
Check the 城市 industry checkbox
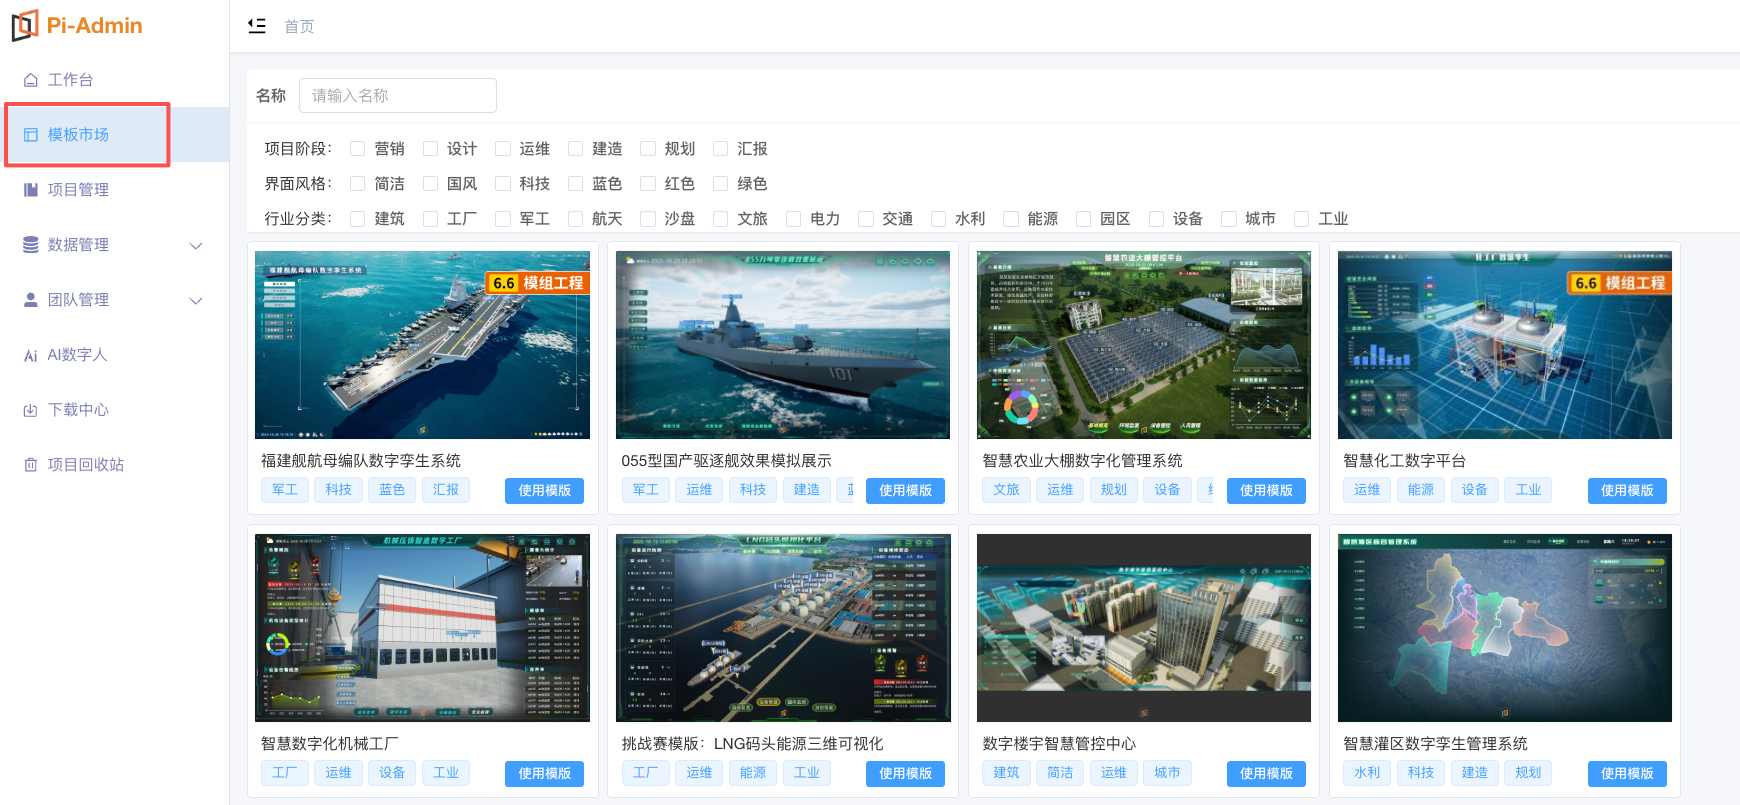point(1228,219)
